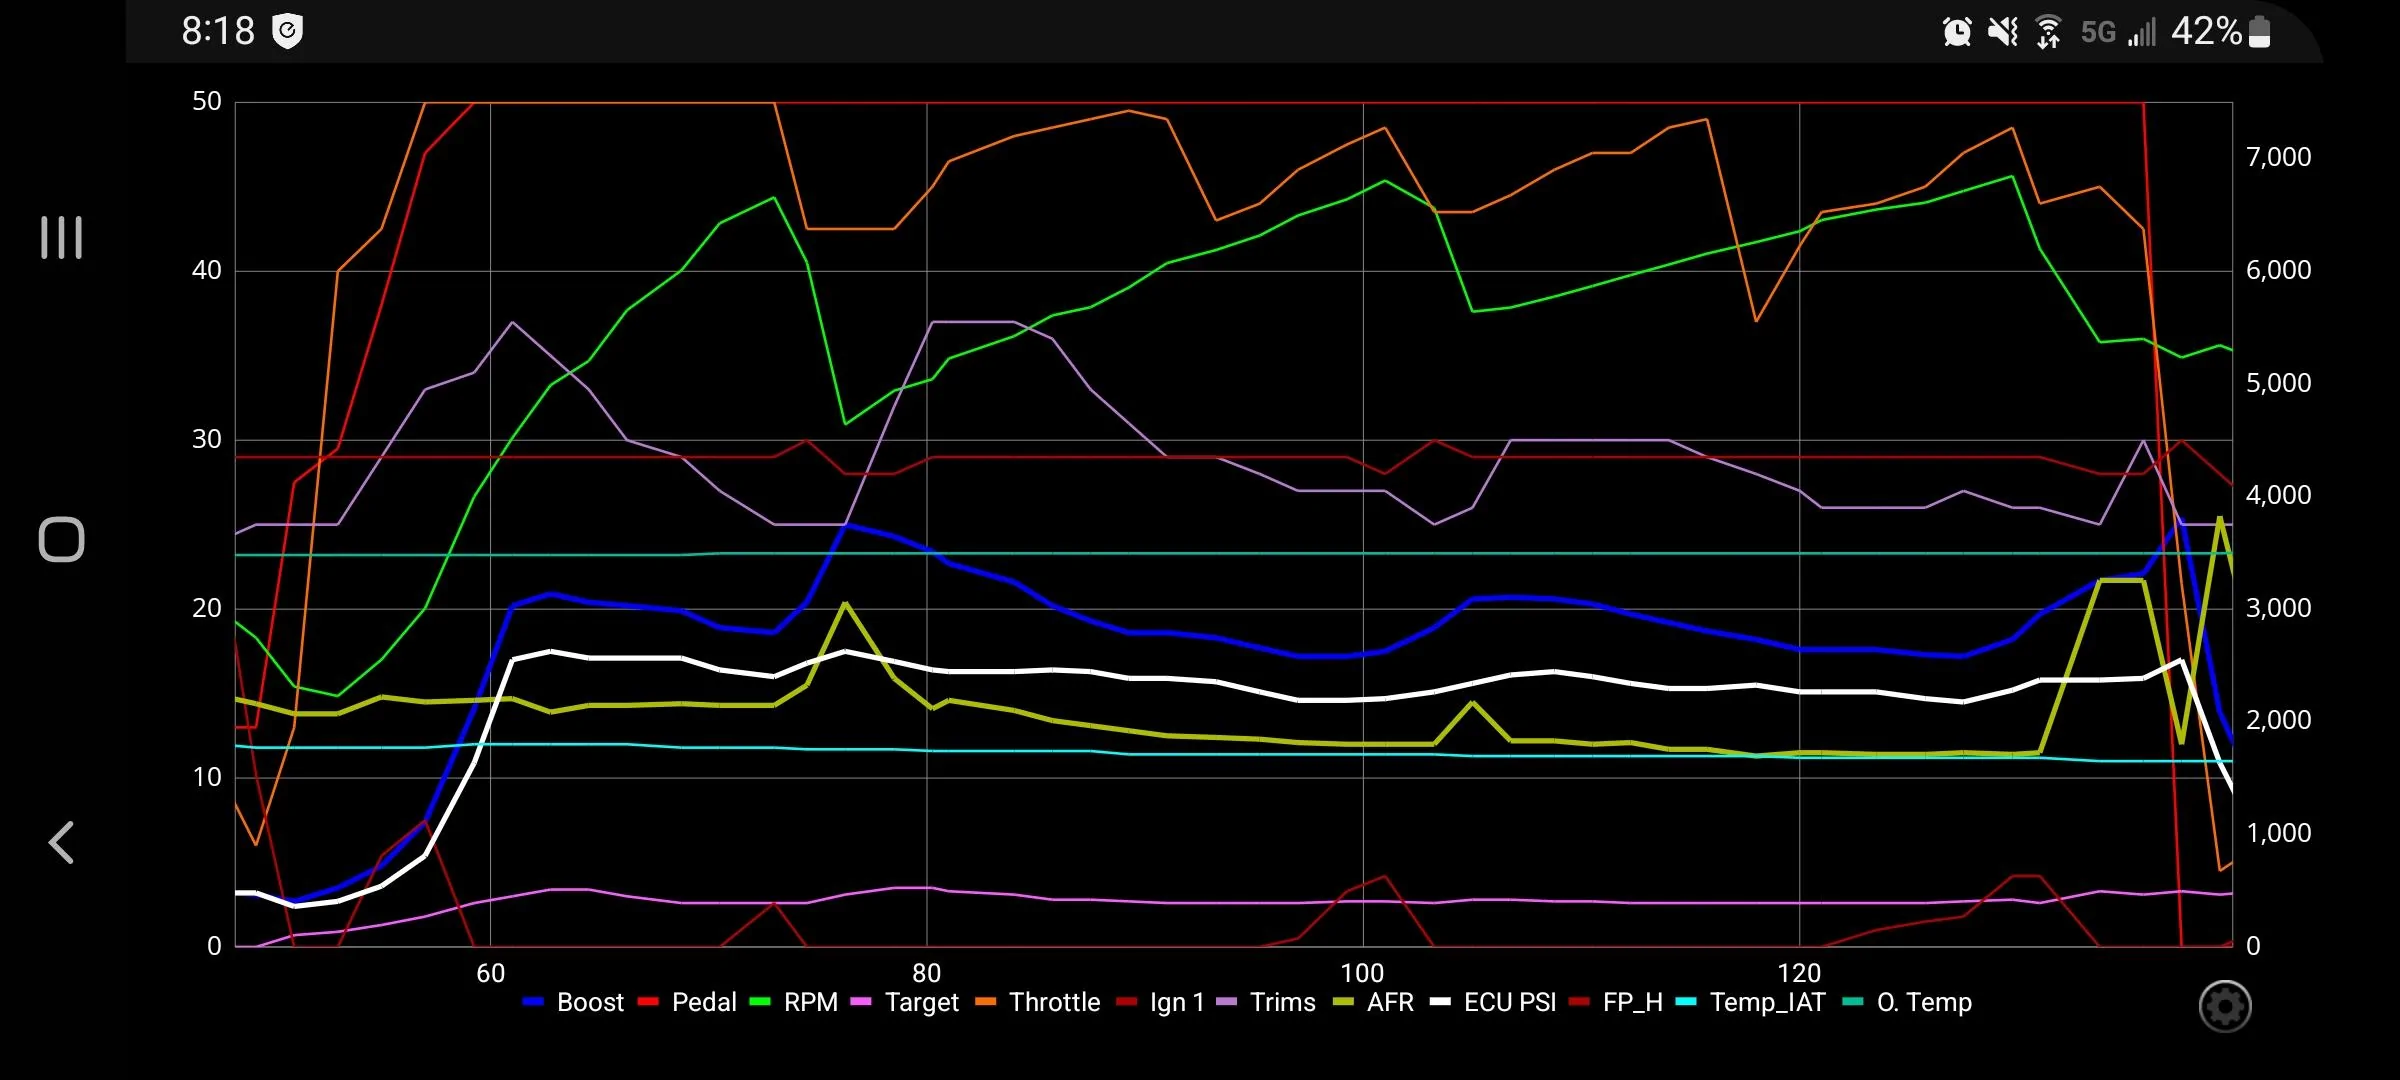Click the 8:18 clock in status bar
The height and width of the screenshot is (1080, 2400).
(x=218, y=32)
